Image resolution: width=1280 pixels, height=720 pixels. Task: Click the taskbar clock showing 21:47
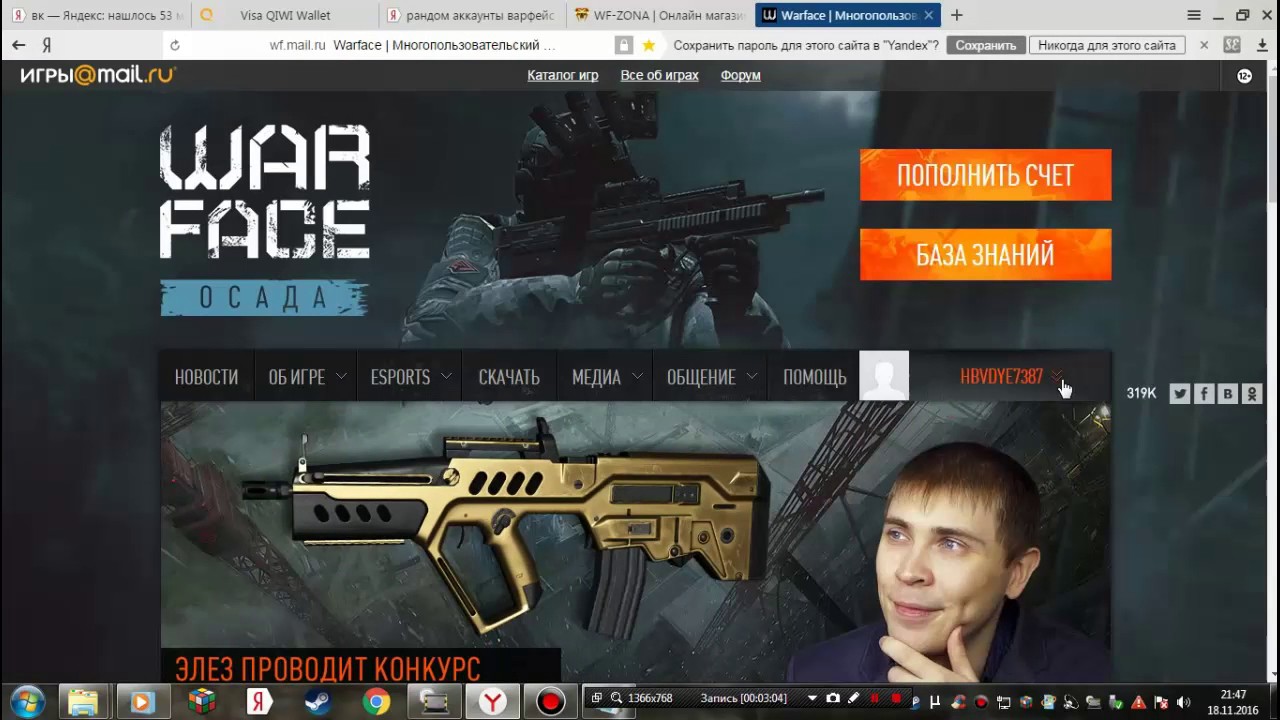(x=1232, y=702)
